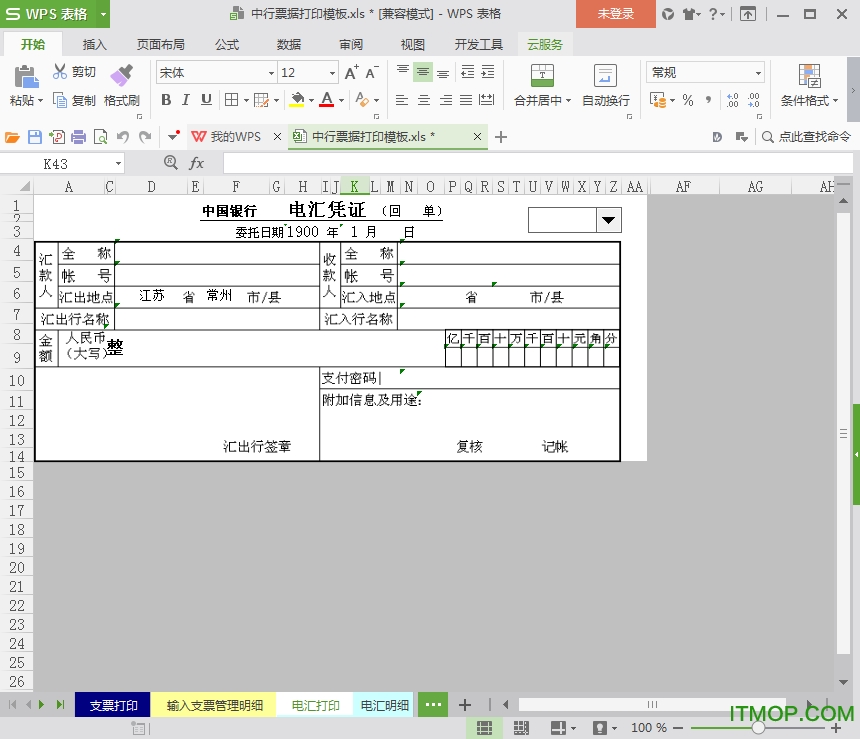Select the Format Painter brush

pyautogui.click(x=122, y=75)
